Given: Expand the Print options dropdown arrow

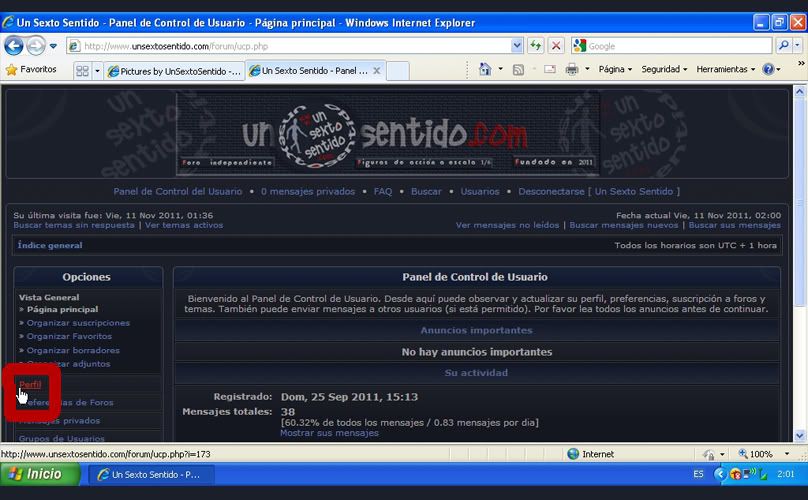Looking at the screenshot, I should (x=587, y=69).
